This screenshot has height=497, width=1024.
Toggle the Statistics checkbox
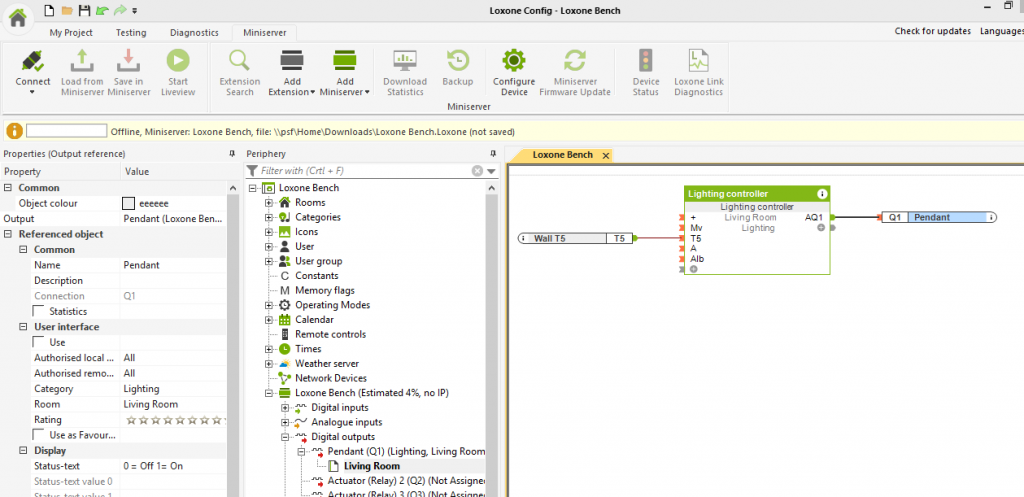click(39, 312)
